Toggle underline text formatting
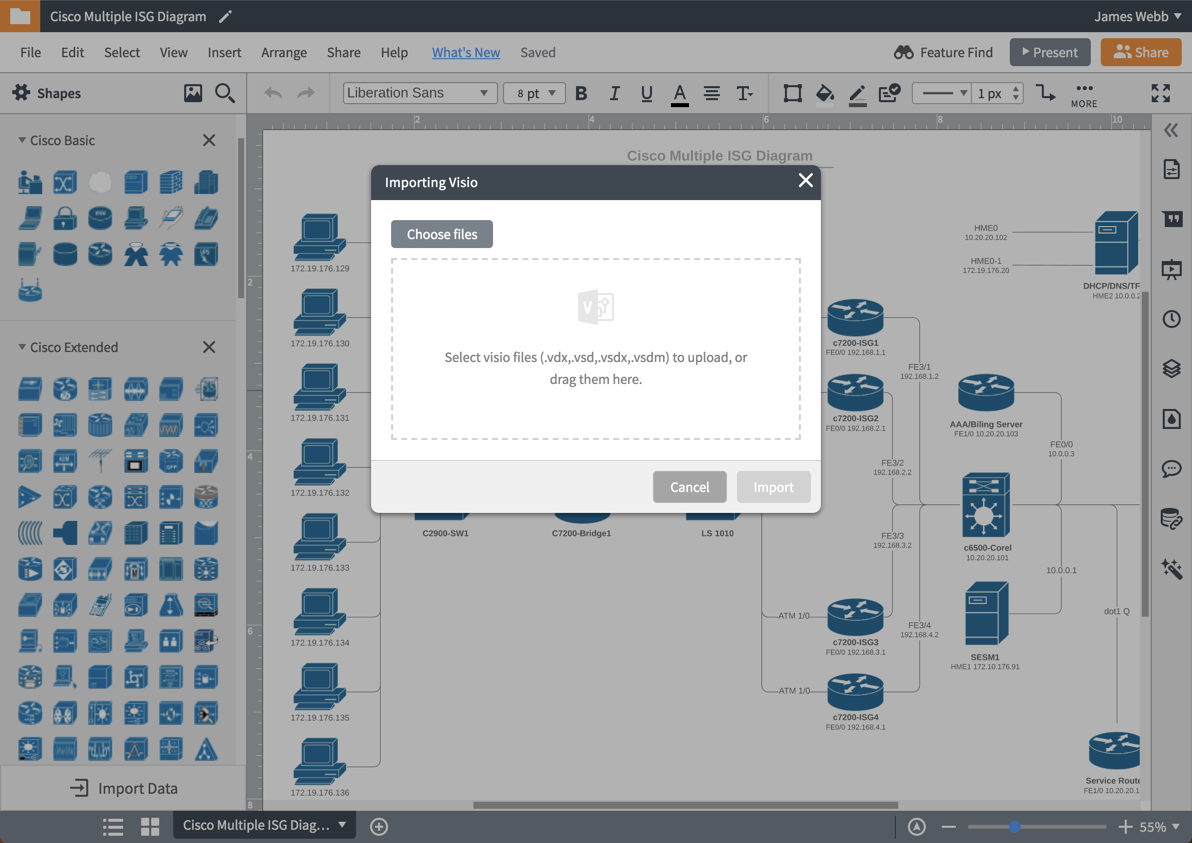 click(646, 93)
